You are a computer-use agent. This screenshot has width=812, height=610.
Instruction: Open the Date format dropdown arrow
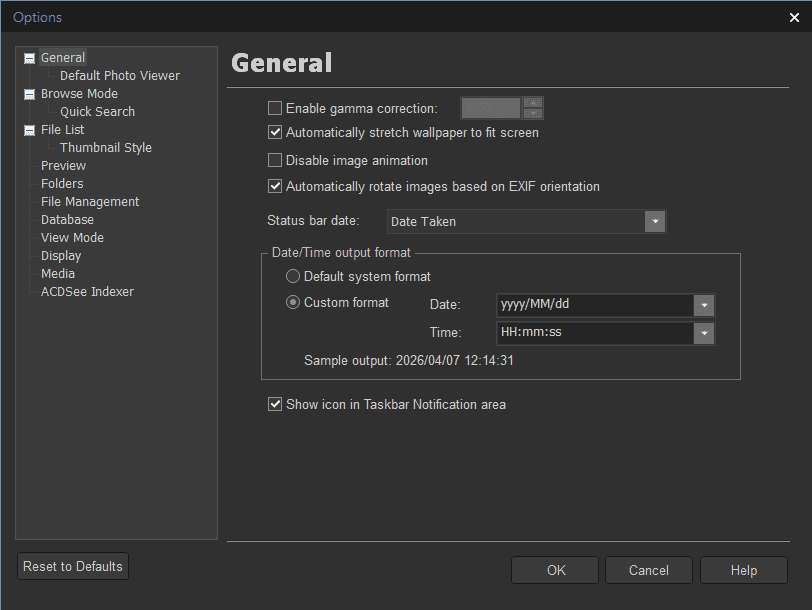tap(704, 306)
